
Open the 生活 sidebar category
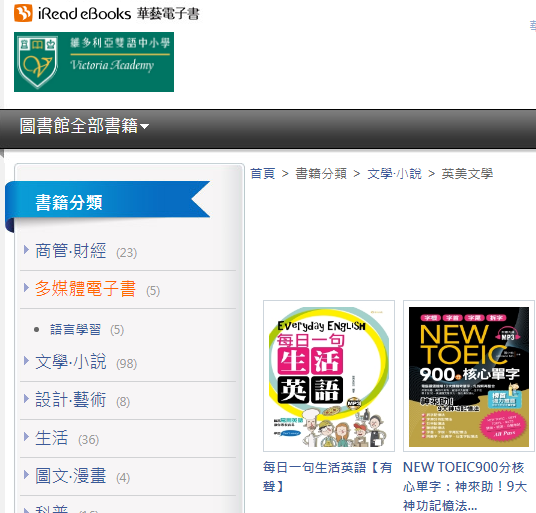(52, 438)
